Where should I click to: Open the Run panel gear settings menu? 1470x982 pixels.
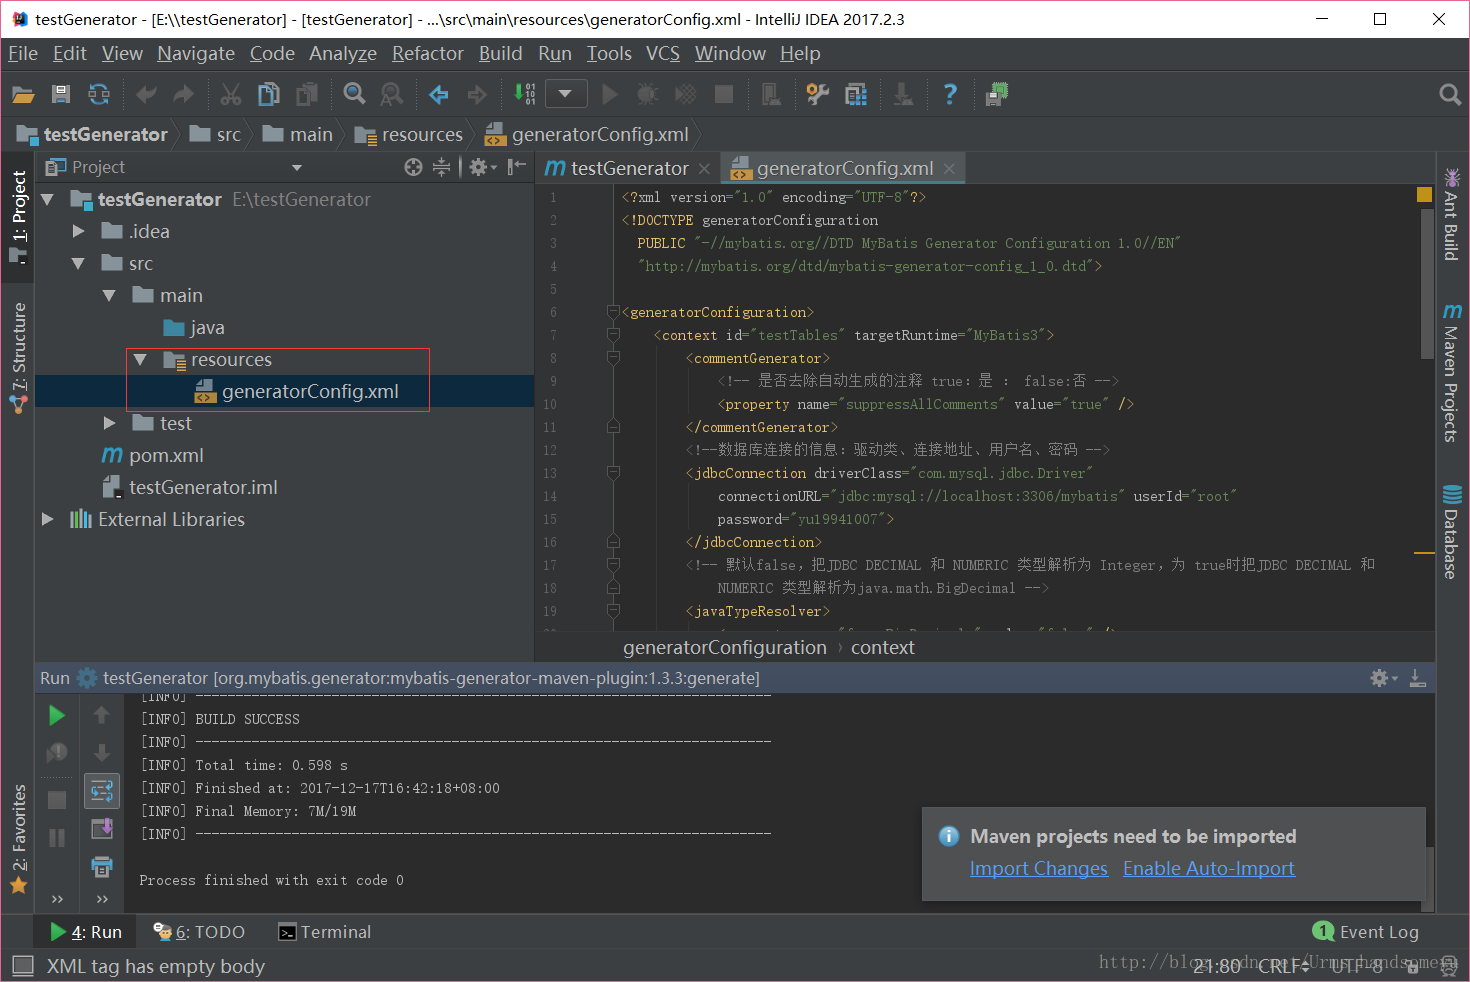pos(1383,678)
